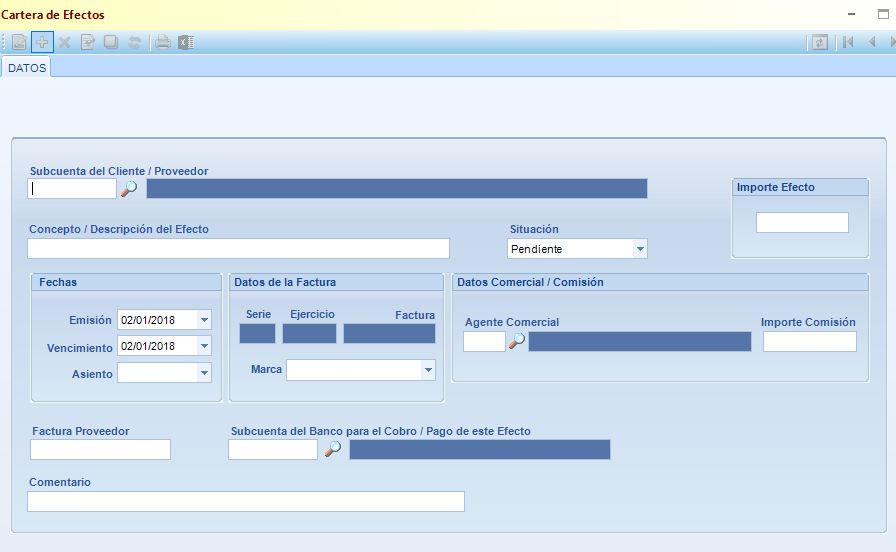Click the Agente Comercial code field
The height and width of the screenshot is (552, 896).
[x=484, y=342]
